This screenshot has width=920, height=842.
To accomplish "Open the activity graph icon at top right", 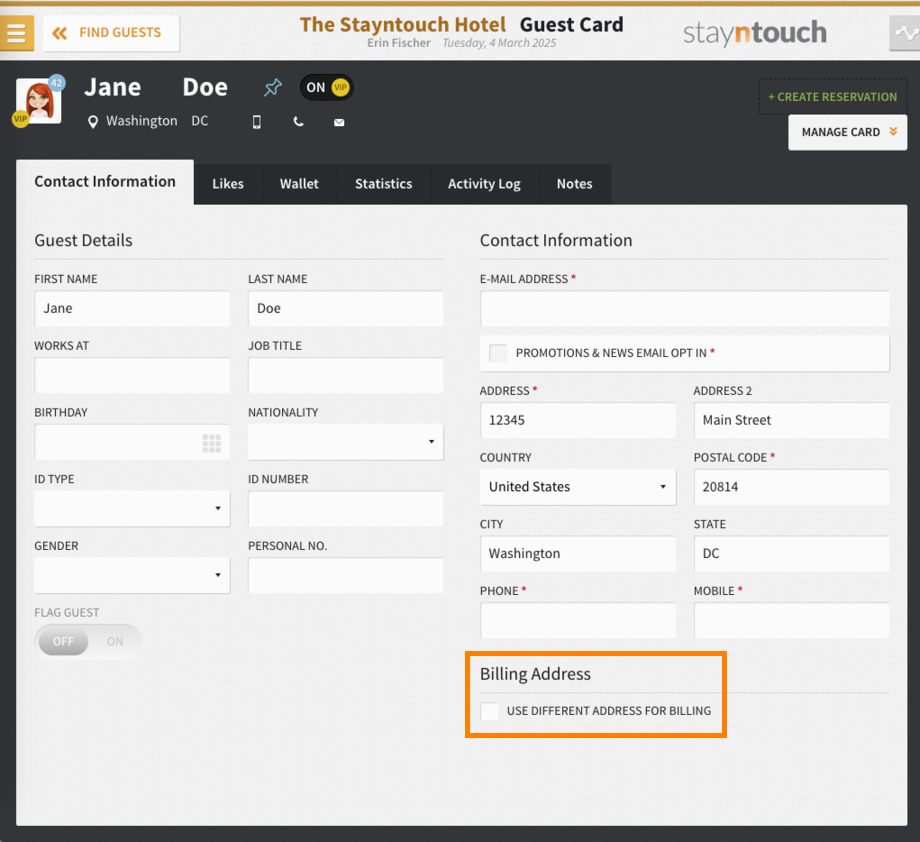I will (905, 33).
